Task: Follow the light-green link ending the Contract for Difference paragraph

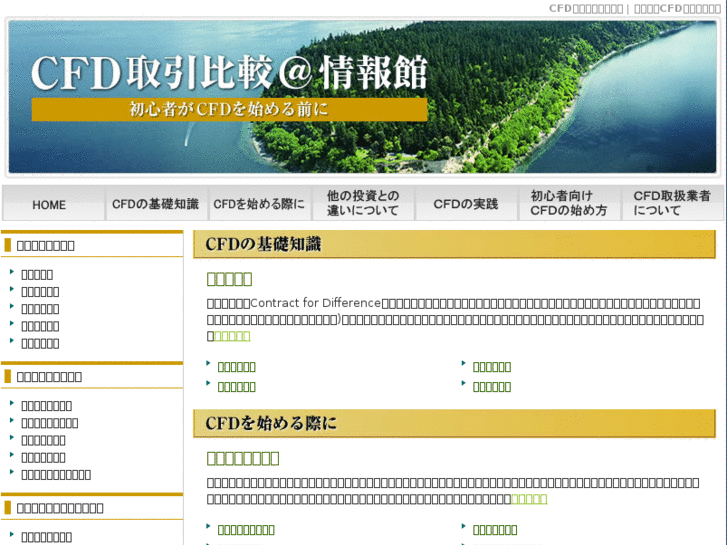Action: point(232,336)
